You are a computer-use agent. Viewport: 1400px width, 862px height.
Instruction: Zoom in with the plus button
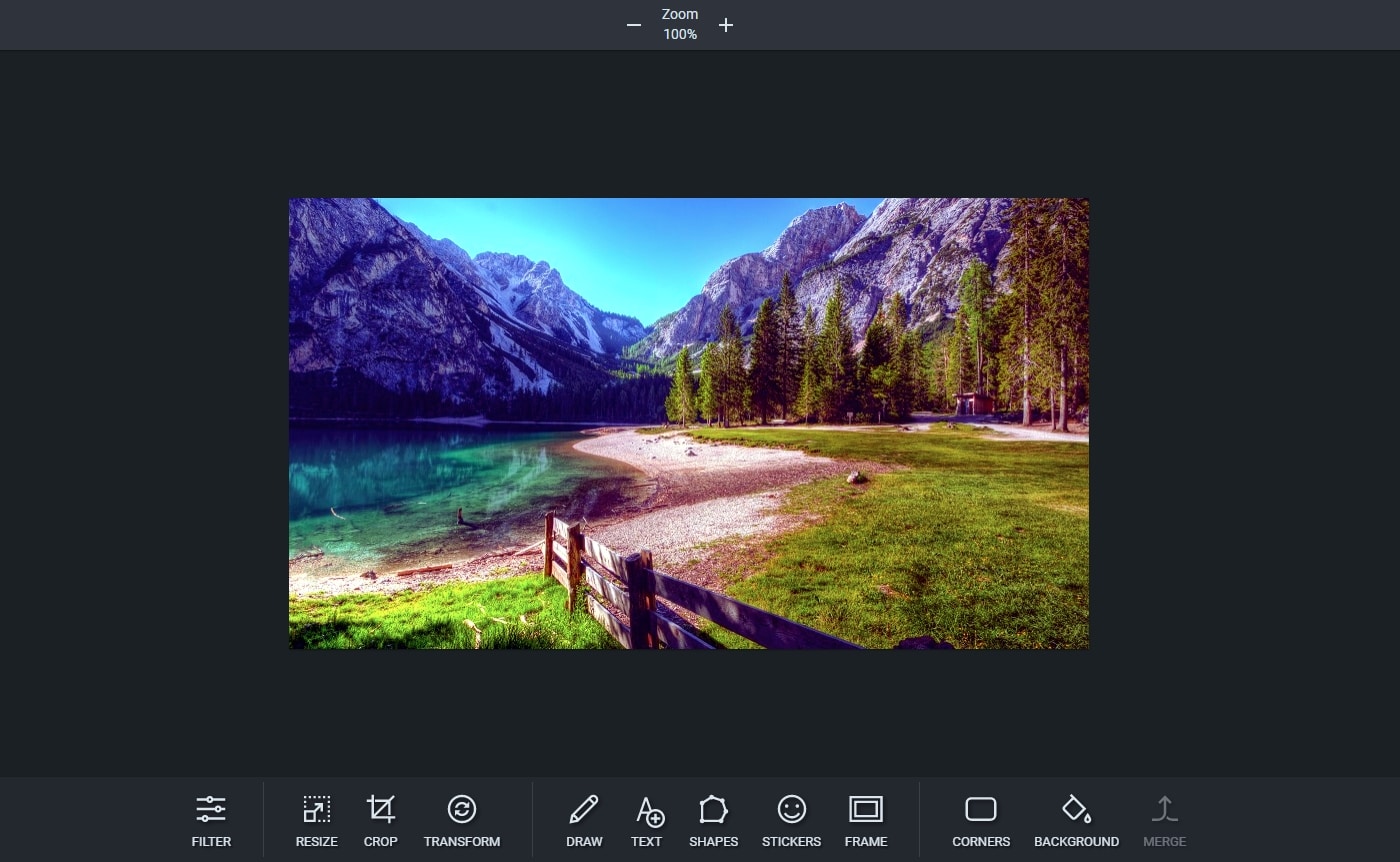click(x=726, y=25)
